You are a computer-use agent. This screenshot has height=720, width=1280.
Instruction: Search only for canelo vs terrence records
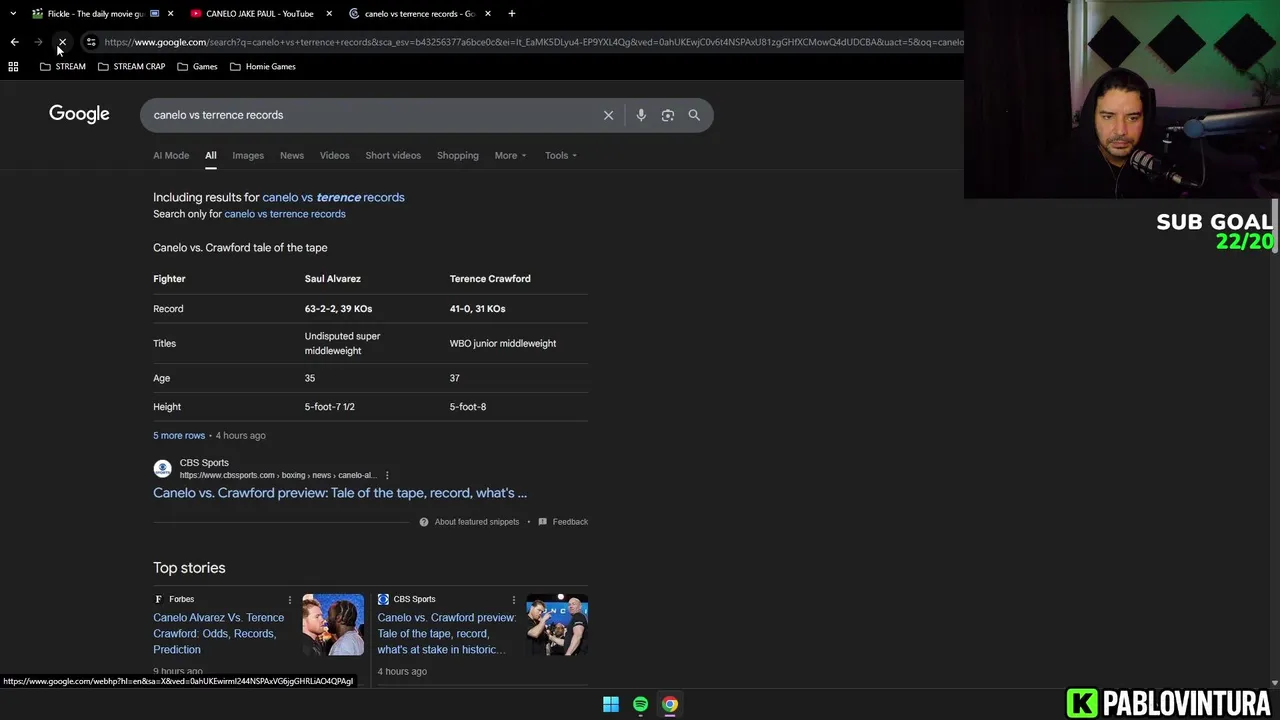(x=285, y=214)
